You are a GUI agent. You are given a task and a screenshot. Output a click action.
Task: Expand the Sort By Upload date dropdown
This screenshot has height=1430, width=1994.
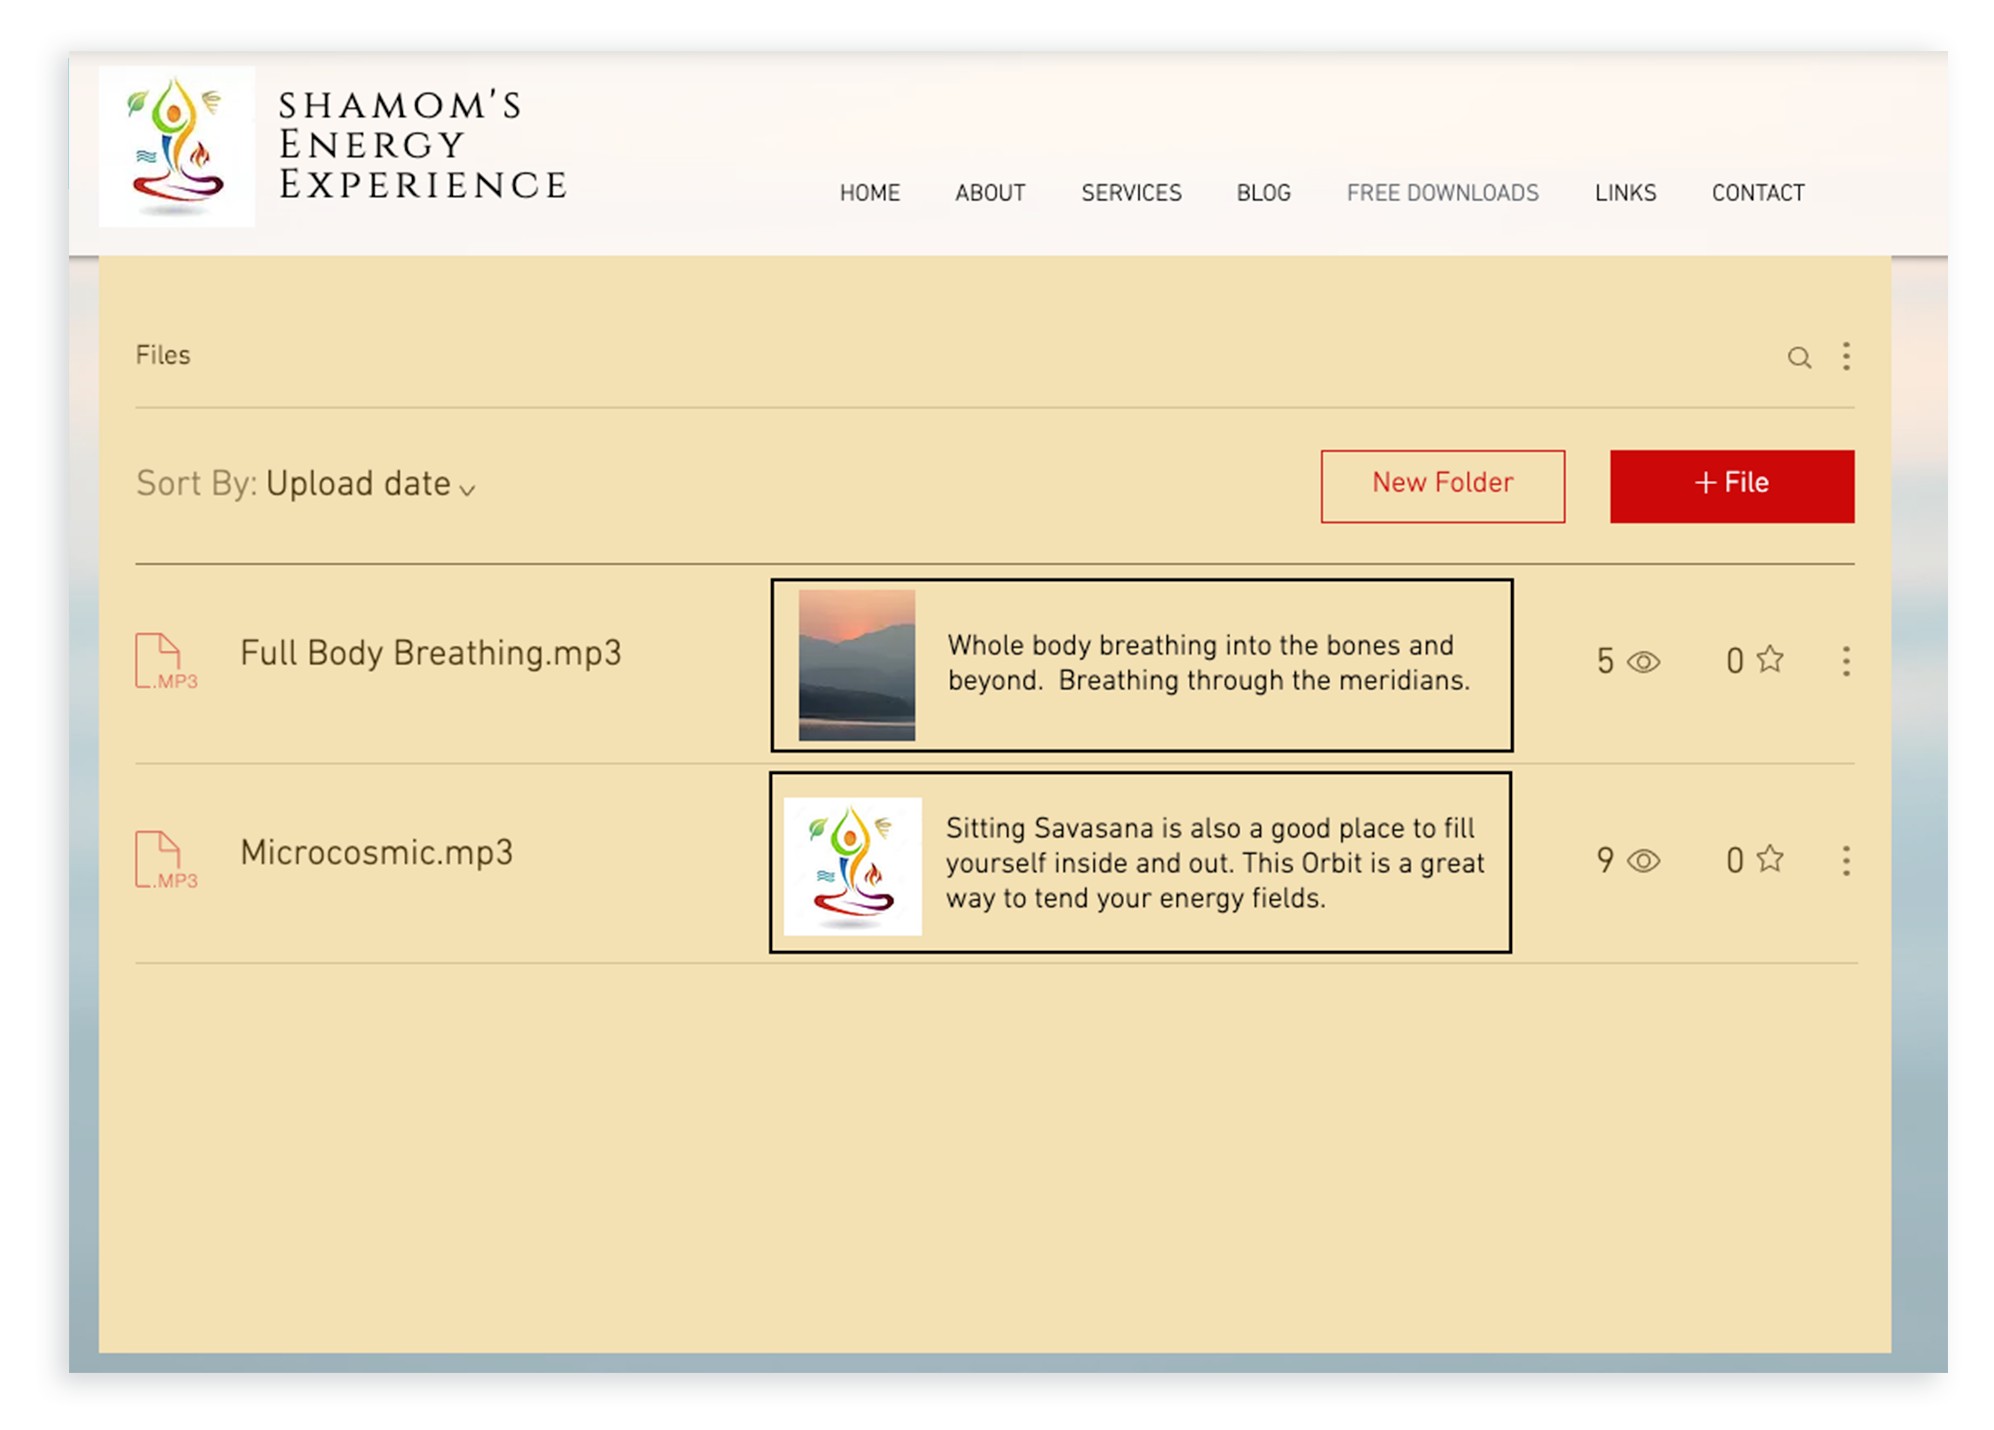(358, 484)
